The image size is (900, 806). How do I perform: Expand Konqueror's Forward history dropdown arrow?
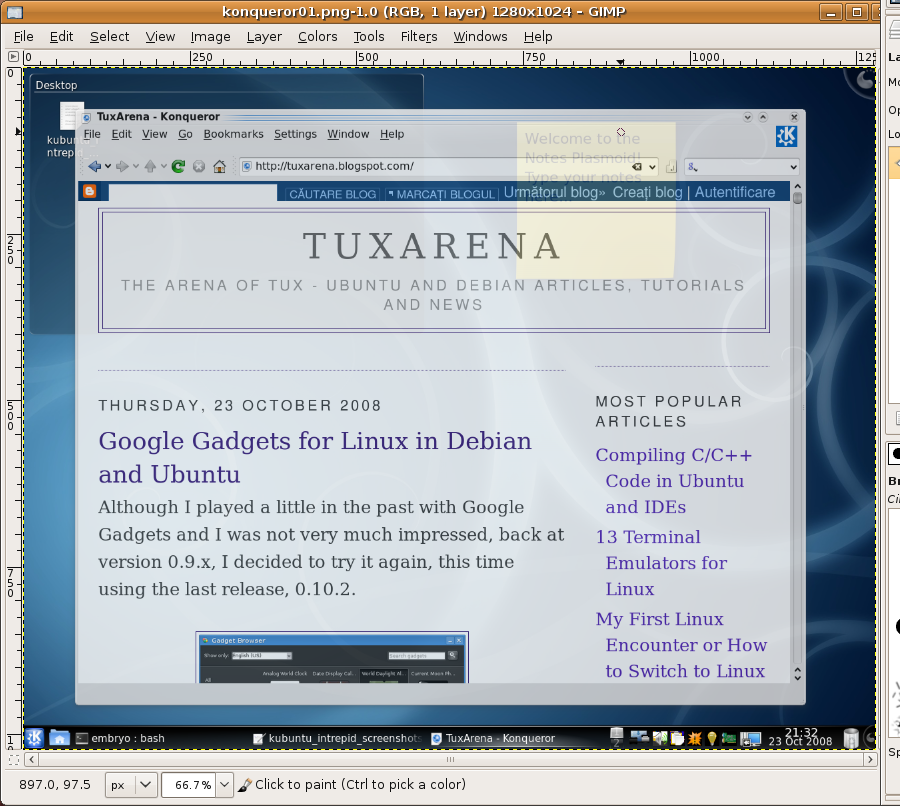click(x=135, y=166)
